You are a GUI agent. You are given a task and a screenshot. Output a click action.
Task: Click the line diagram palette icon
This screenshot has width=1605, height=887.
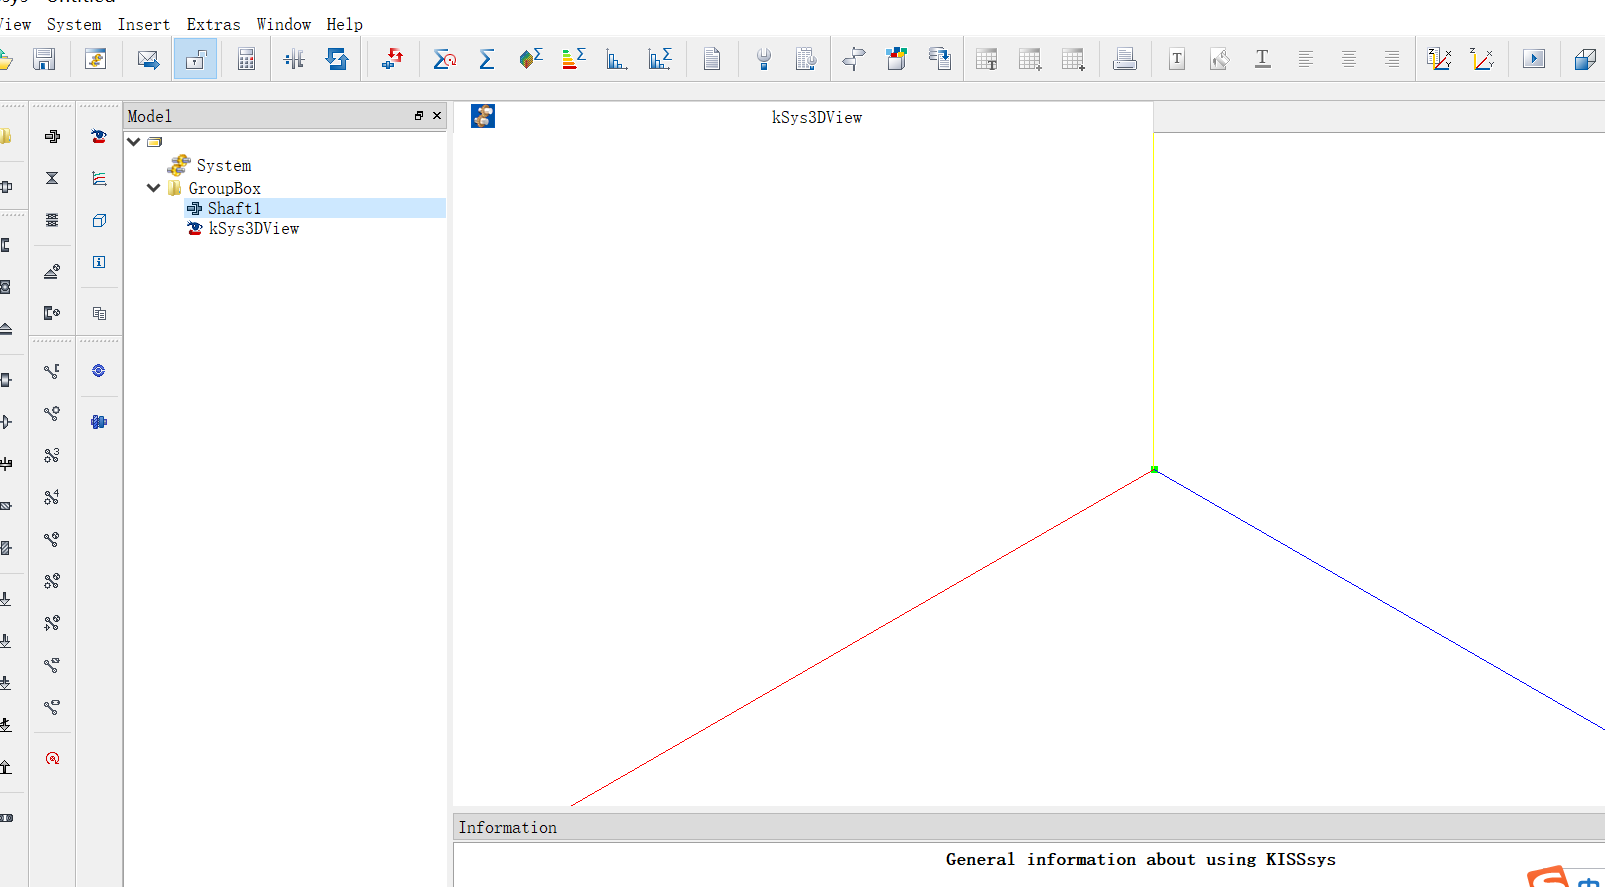coord(98,178)
